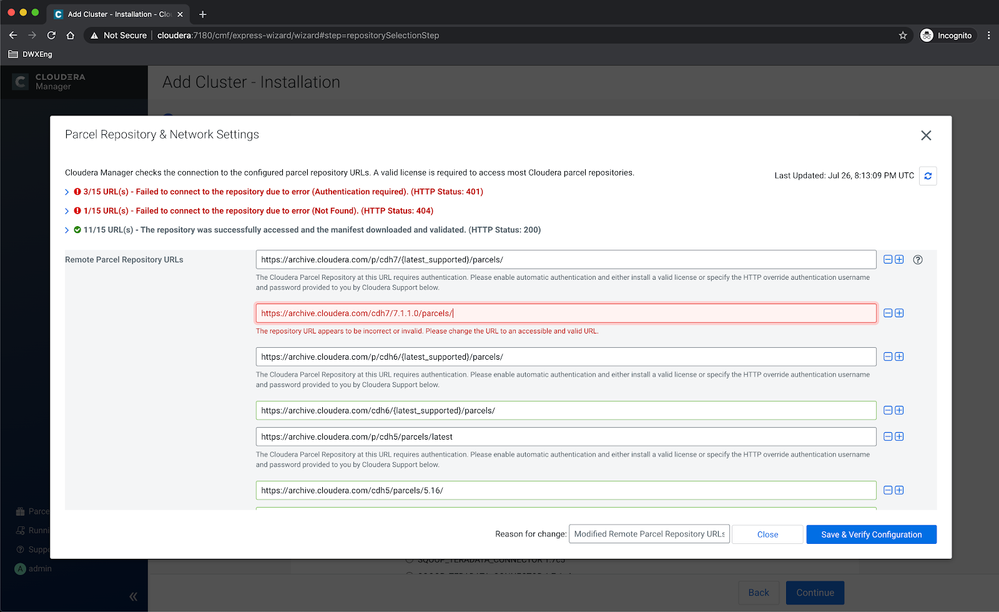This screenshot has height=612, width=999.
Task: Remove the cdh5/parcels/5.16 URL row
Action: tap(888, 490)
